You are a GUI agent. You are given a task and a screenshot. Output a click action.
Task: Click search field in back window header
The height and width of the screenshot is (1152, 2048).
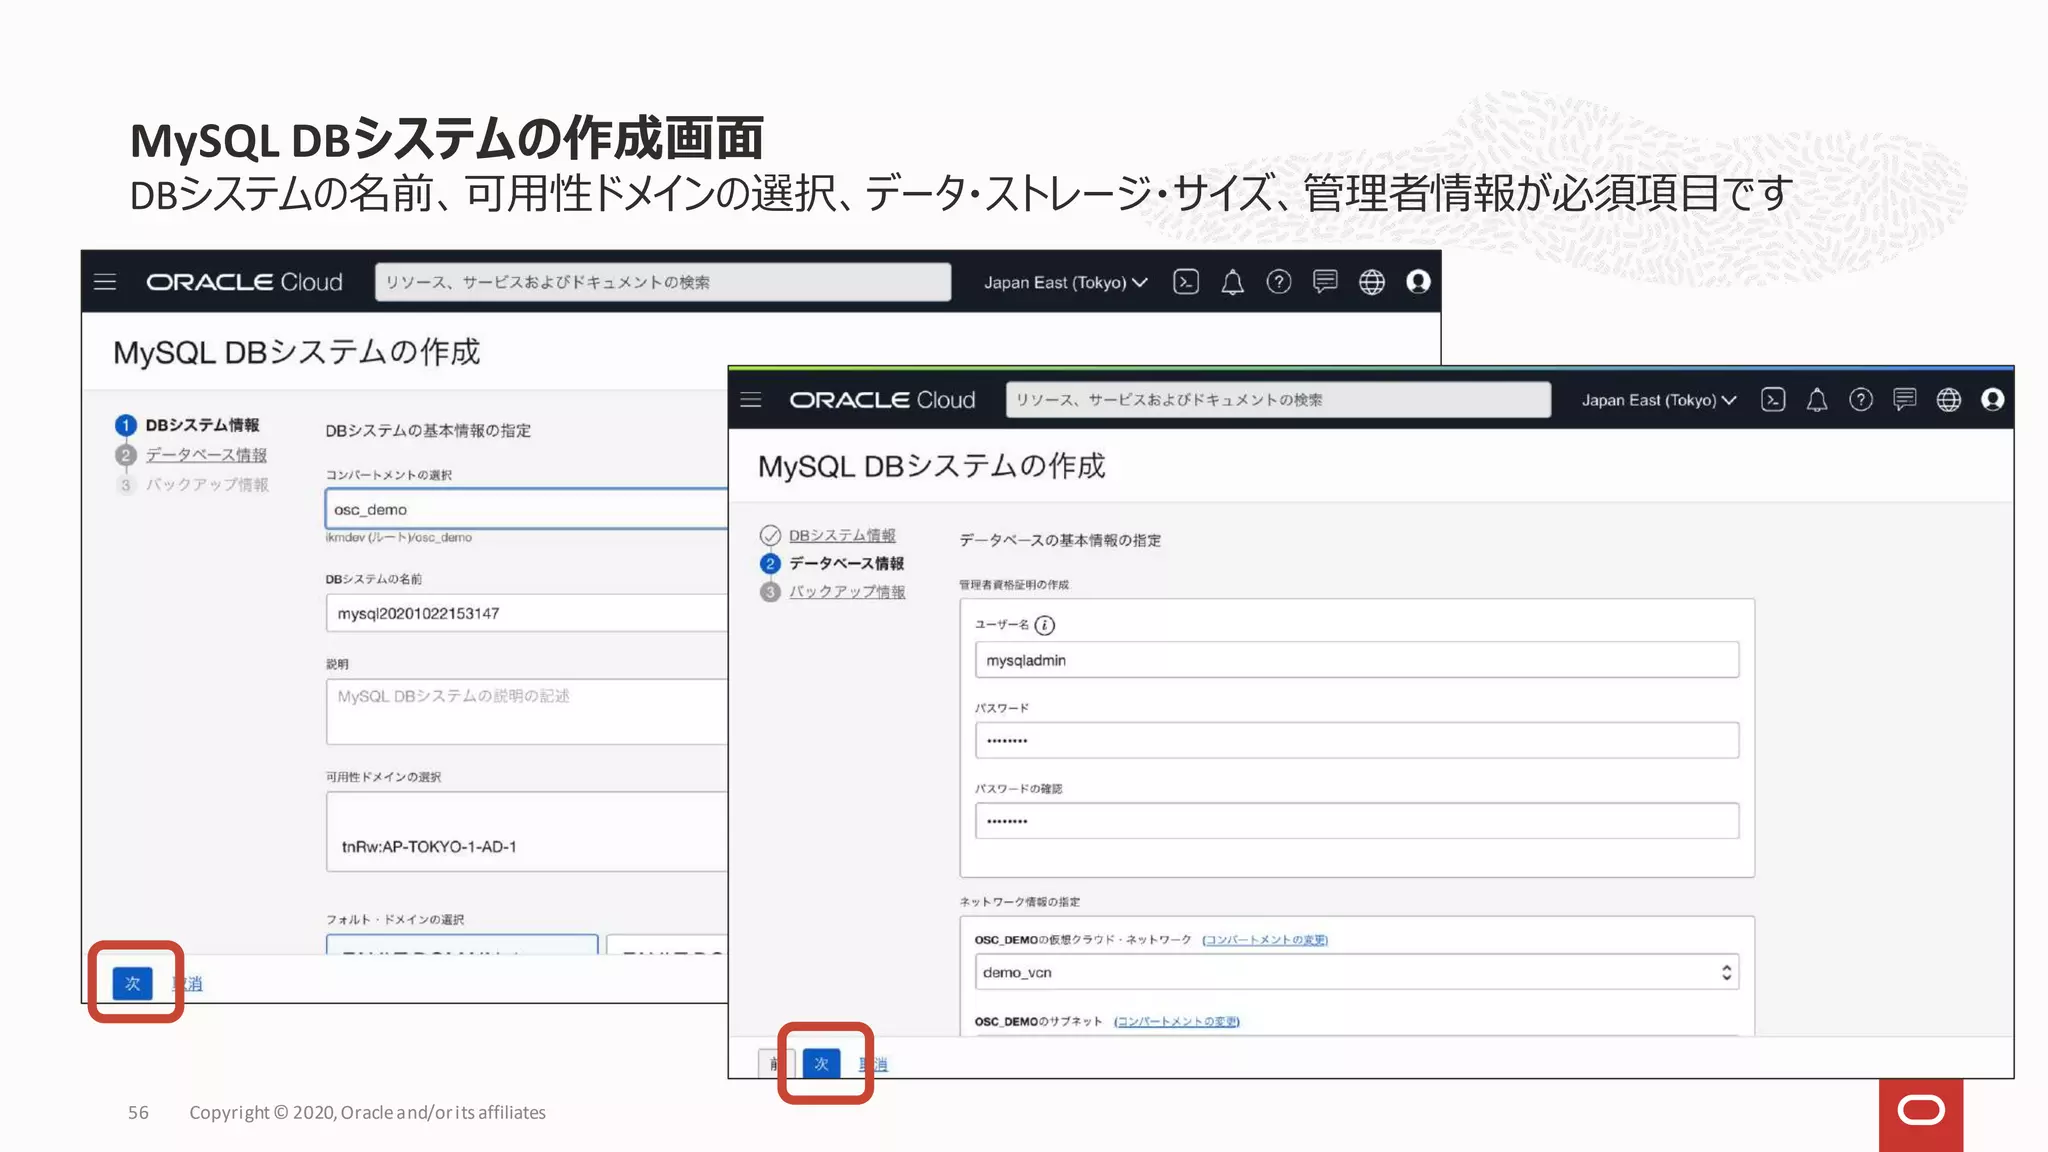pyautogui.click(x=663, y=282)
